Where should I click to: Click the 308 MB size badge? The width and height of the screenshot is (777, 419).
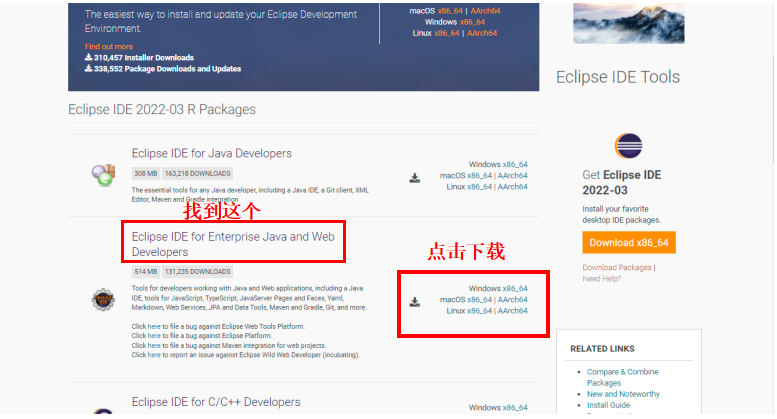point(146,174)
